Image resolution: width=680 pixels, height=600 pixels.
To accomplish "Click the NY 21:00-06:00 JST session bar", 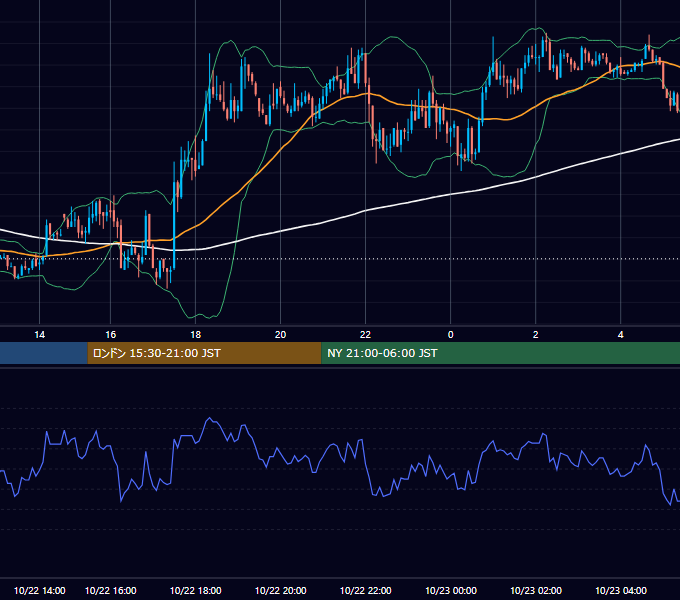I will [500, 353].
